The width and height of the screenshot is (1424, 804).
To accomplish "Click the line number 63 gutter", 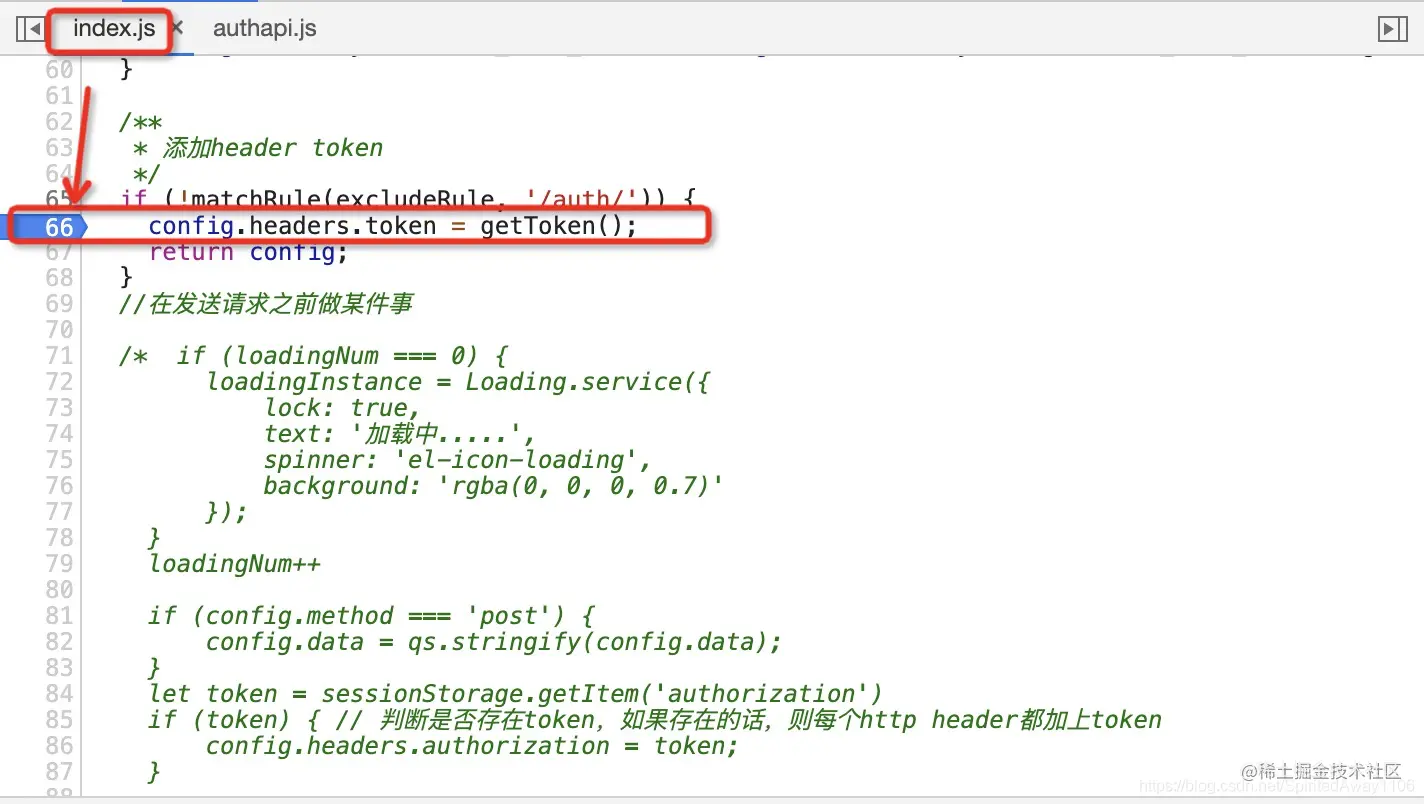I will [60, 147].
